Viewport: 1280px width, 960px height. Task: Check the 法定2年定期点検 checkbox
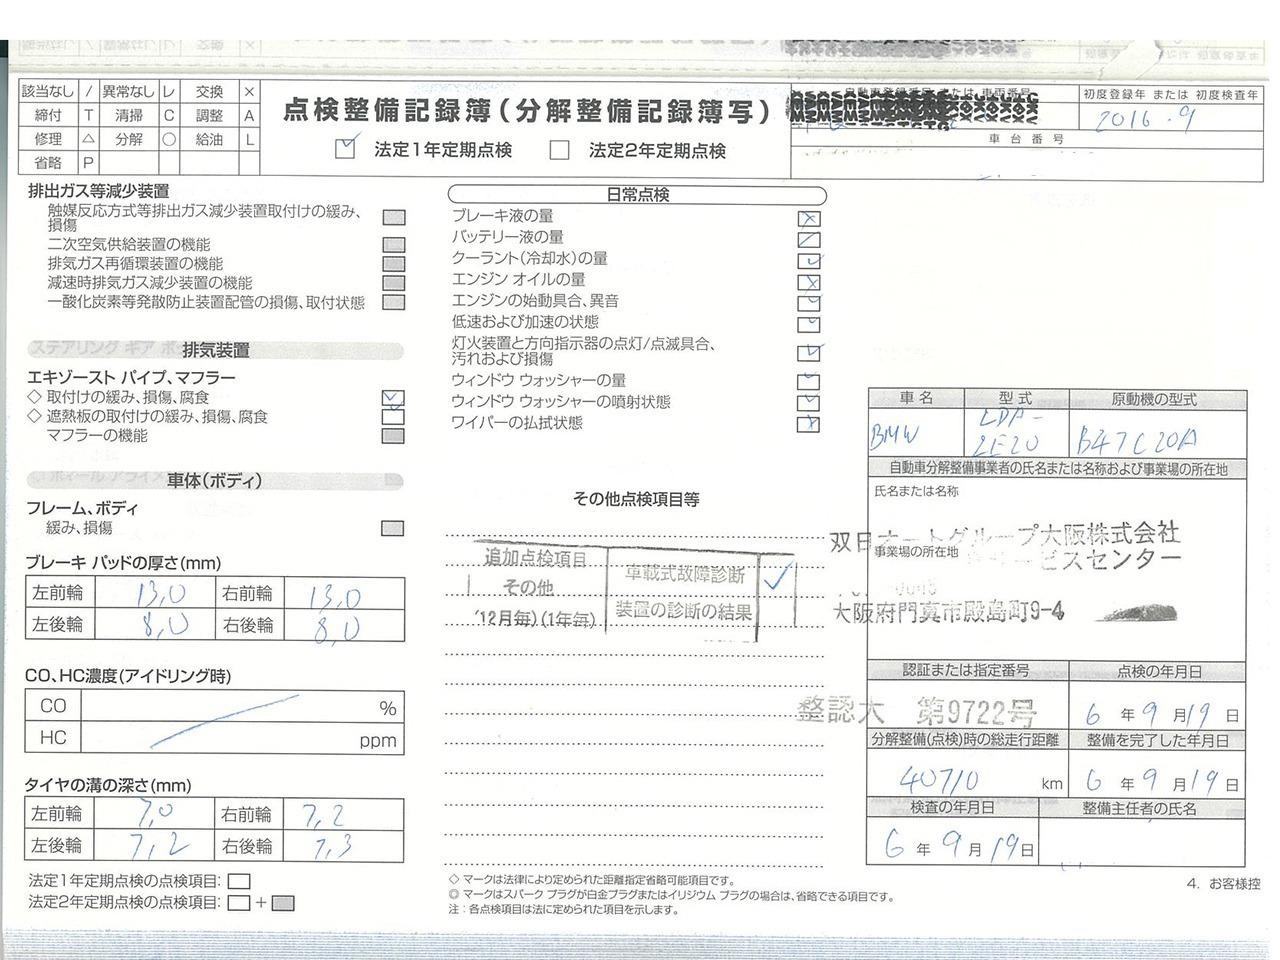click(559, 151)
